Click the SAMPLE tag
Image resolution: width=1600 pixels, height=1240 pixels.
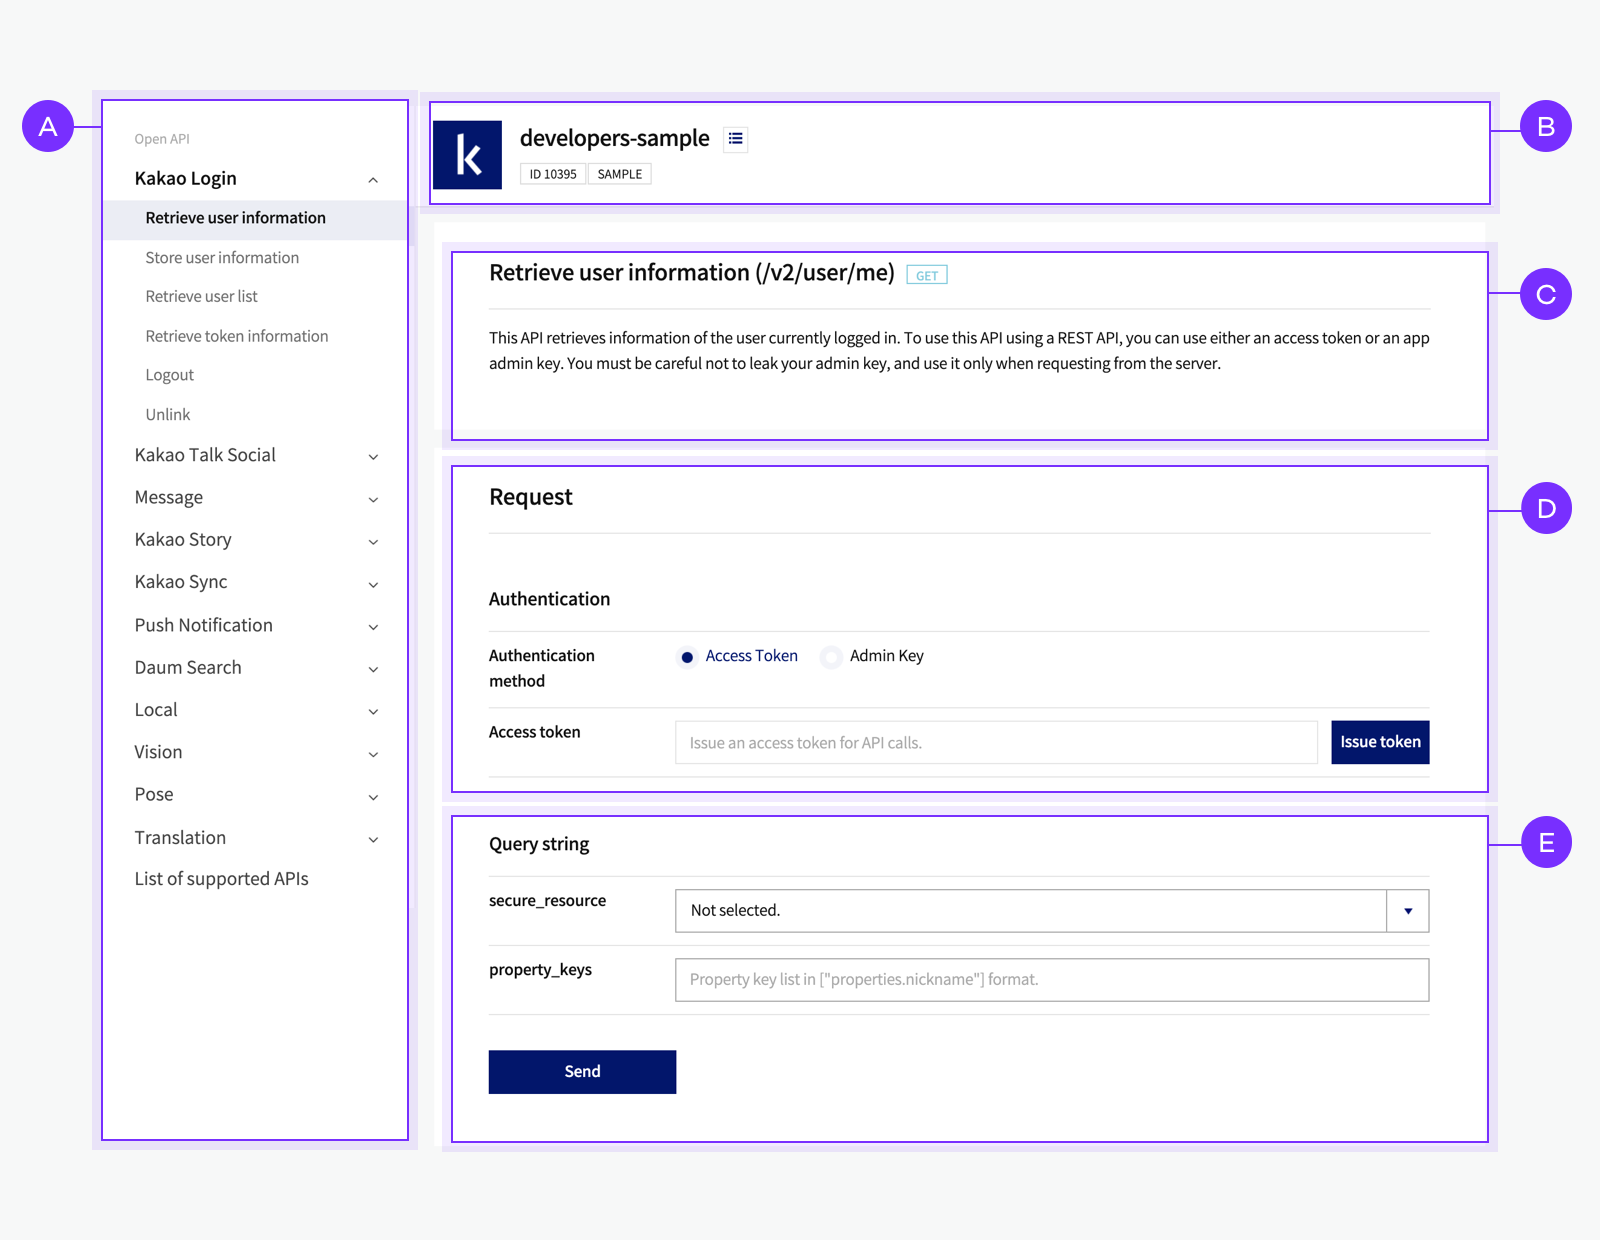point(620,174)
